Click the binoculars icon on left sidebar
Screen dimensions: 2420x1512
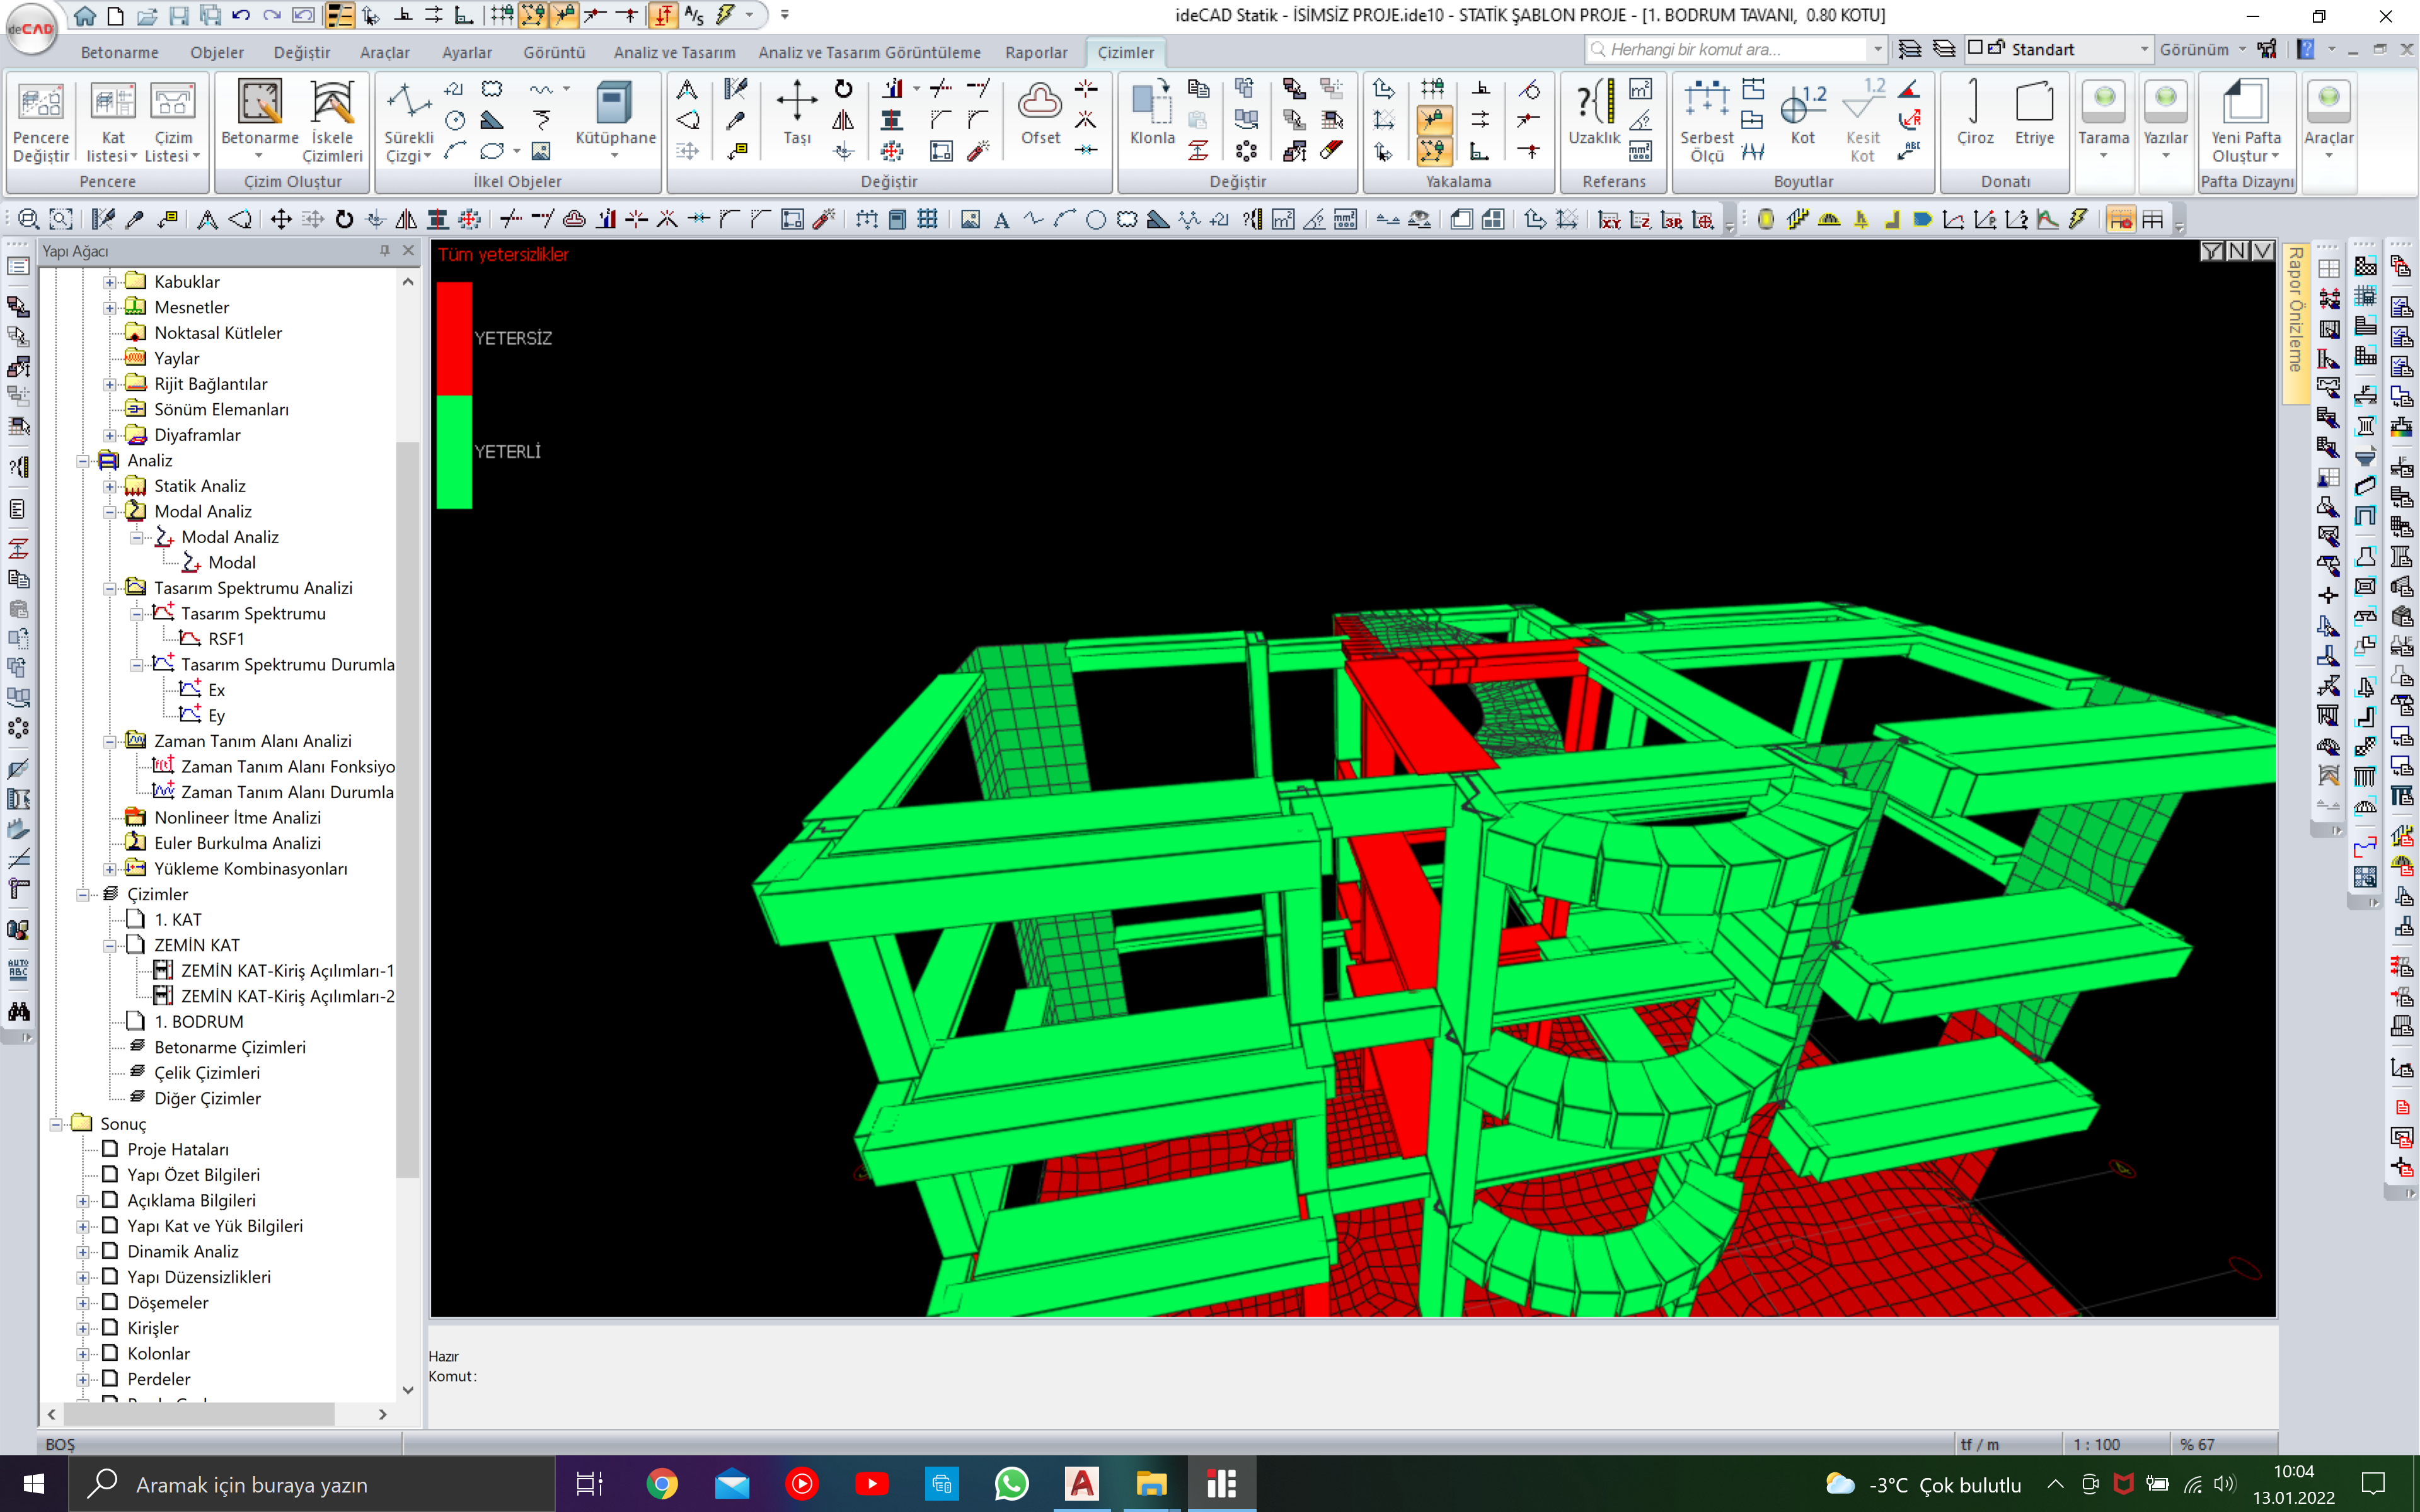click(18, 1011)
